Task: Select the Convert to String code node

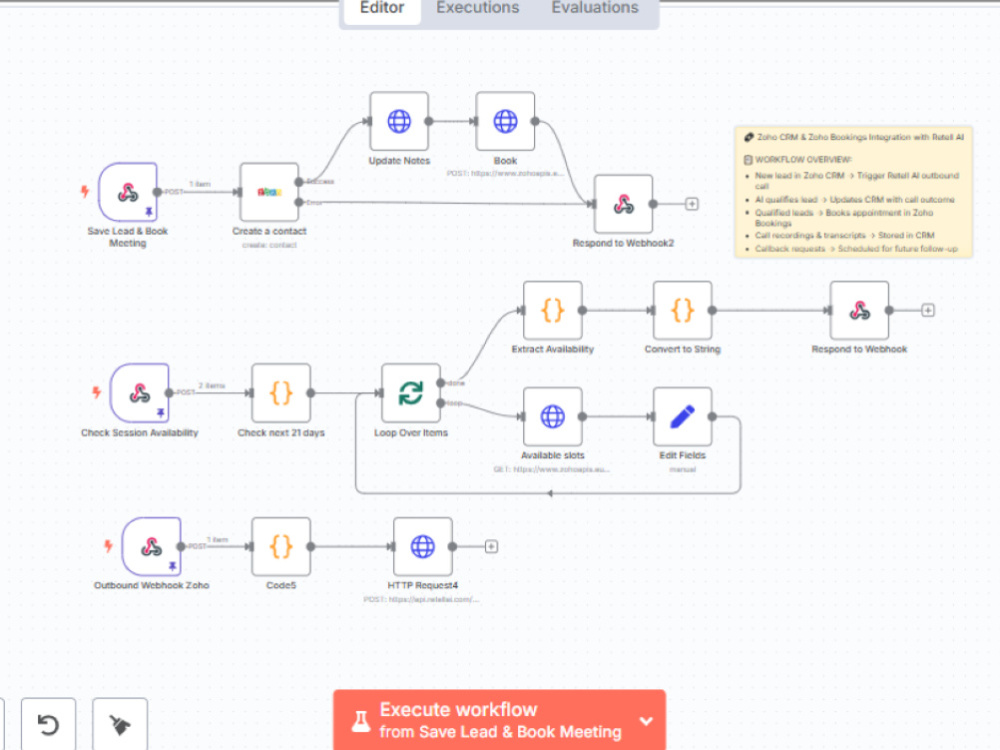Action: click(682, 311)
